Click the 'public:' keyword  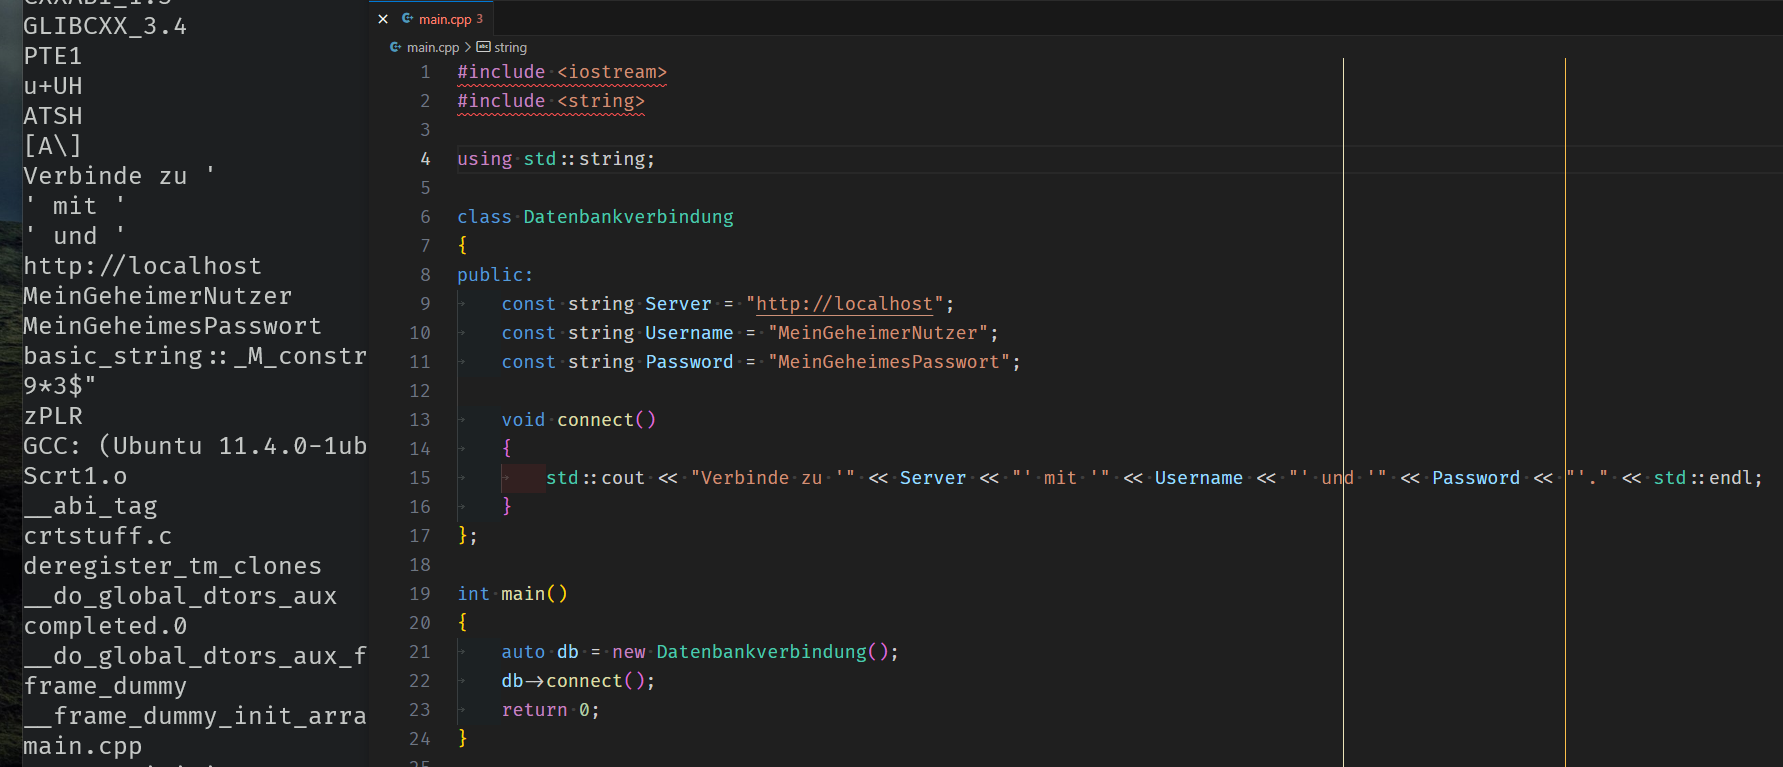495,275
